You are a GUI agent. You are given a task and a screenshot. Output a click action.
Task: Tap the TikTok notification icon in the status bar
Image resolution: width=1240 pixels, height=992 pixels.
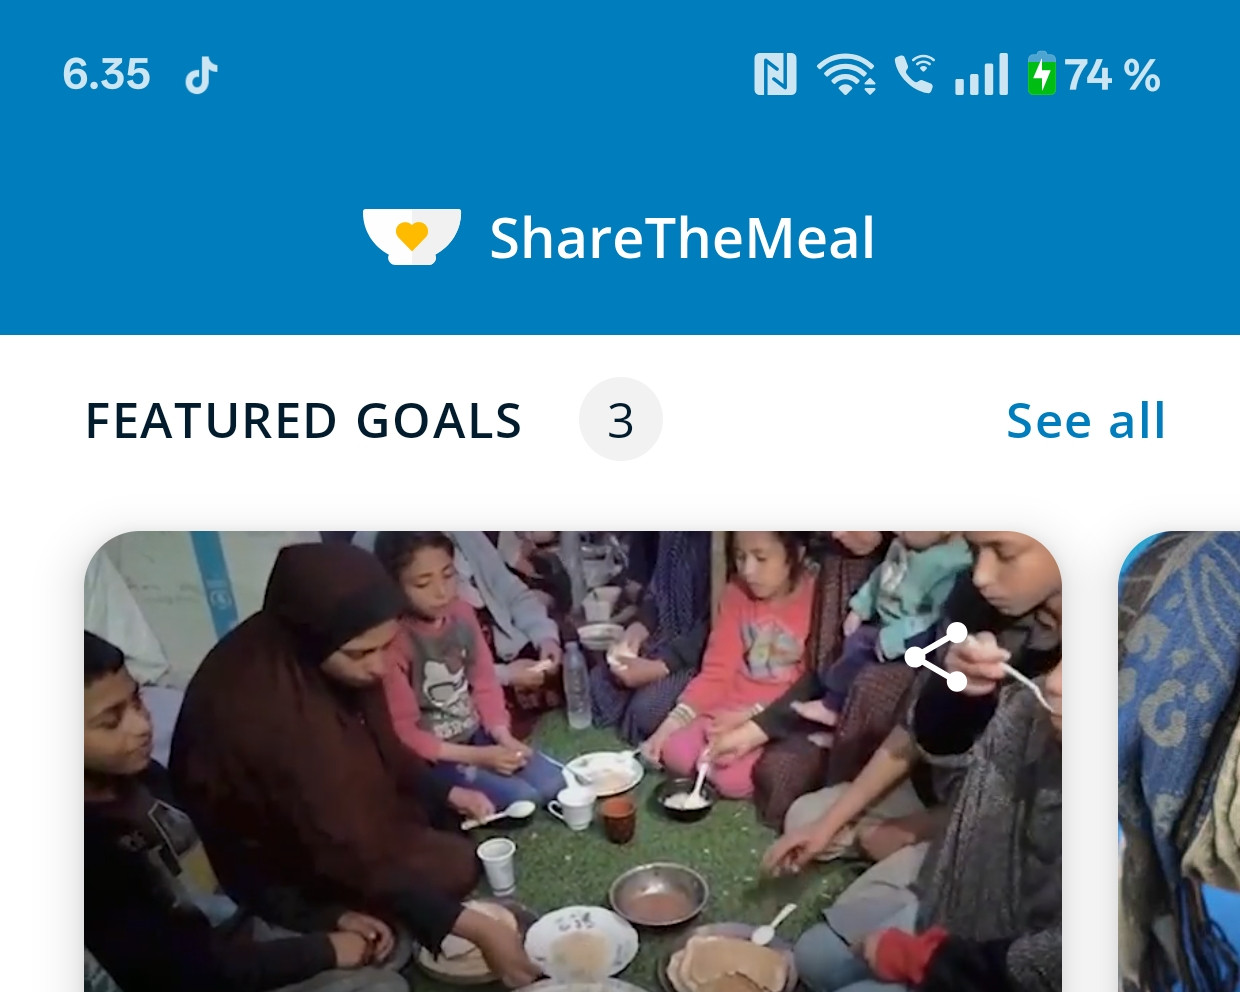(201, 75)
